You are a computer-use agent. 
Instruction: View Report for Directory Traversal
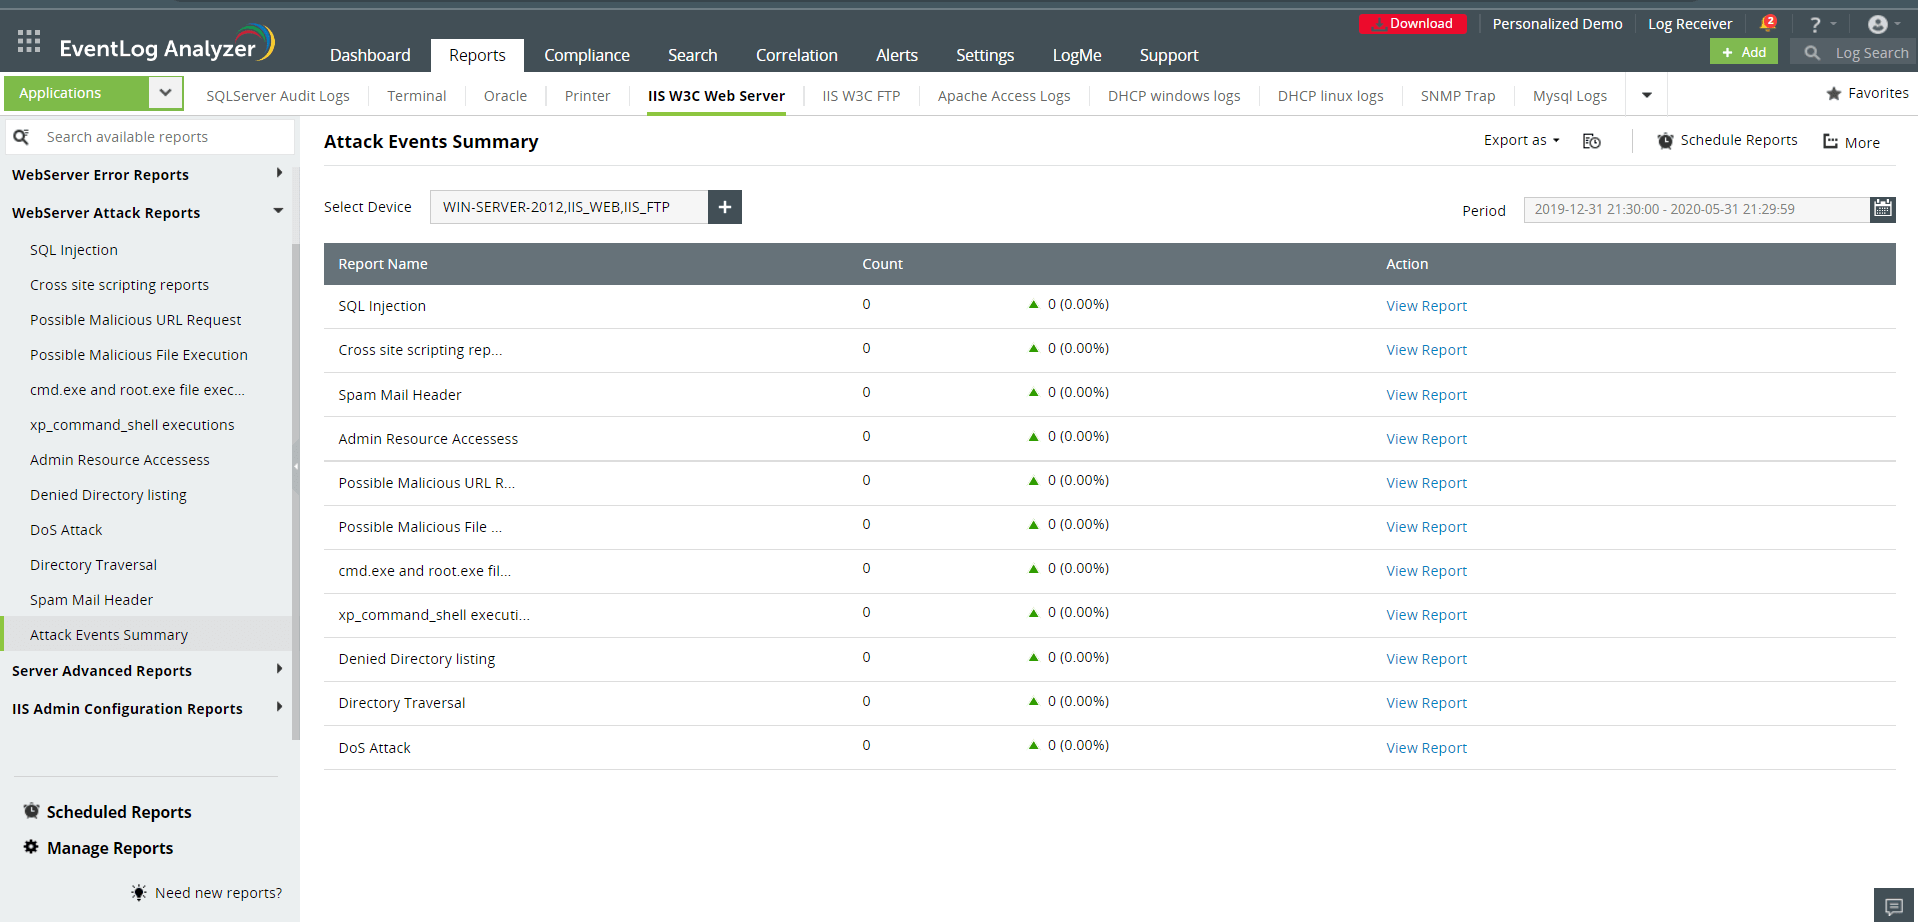coord(1426,703)
